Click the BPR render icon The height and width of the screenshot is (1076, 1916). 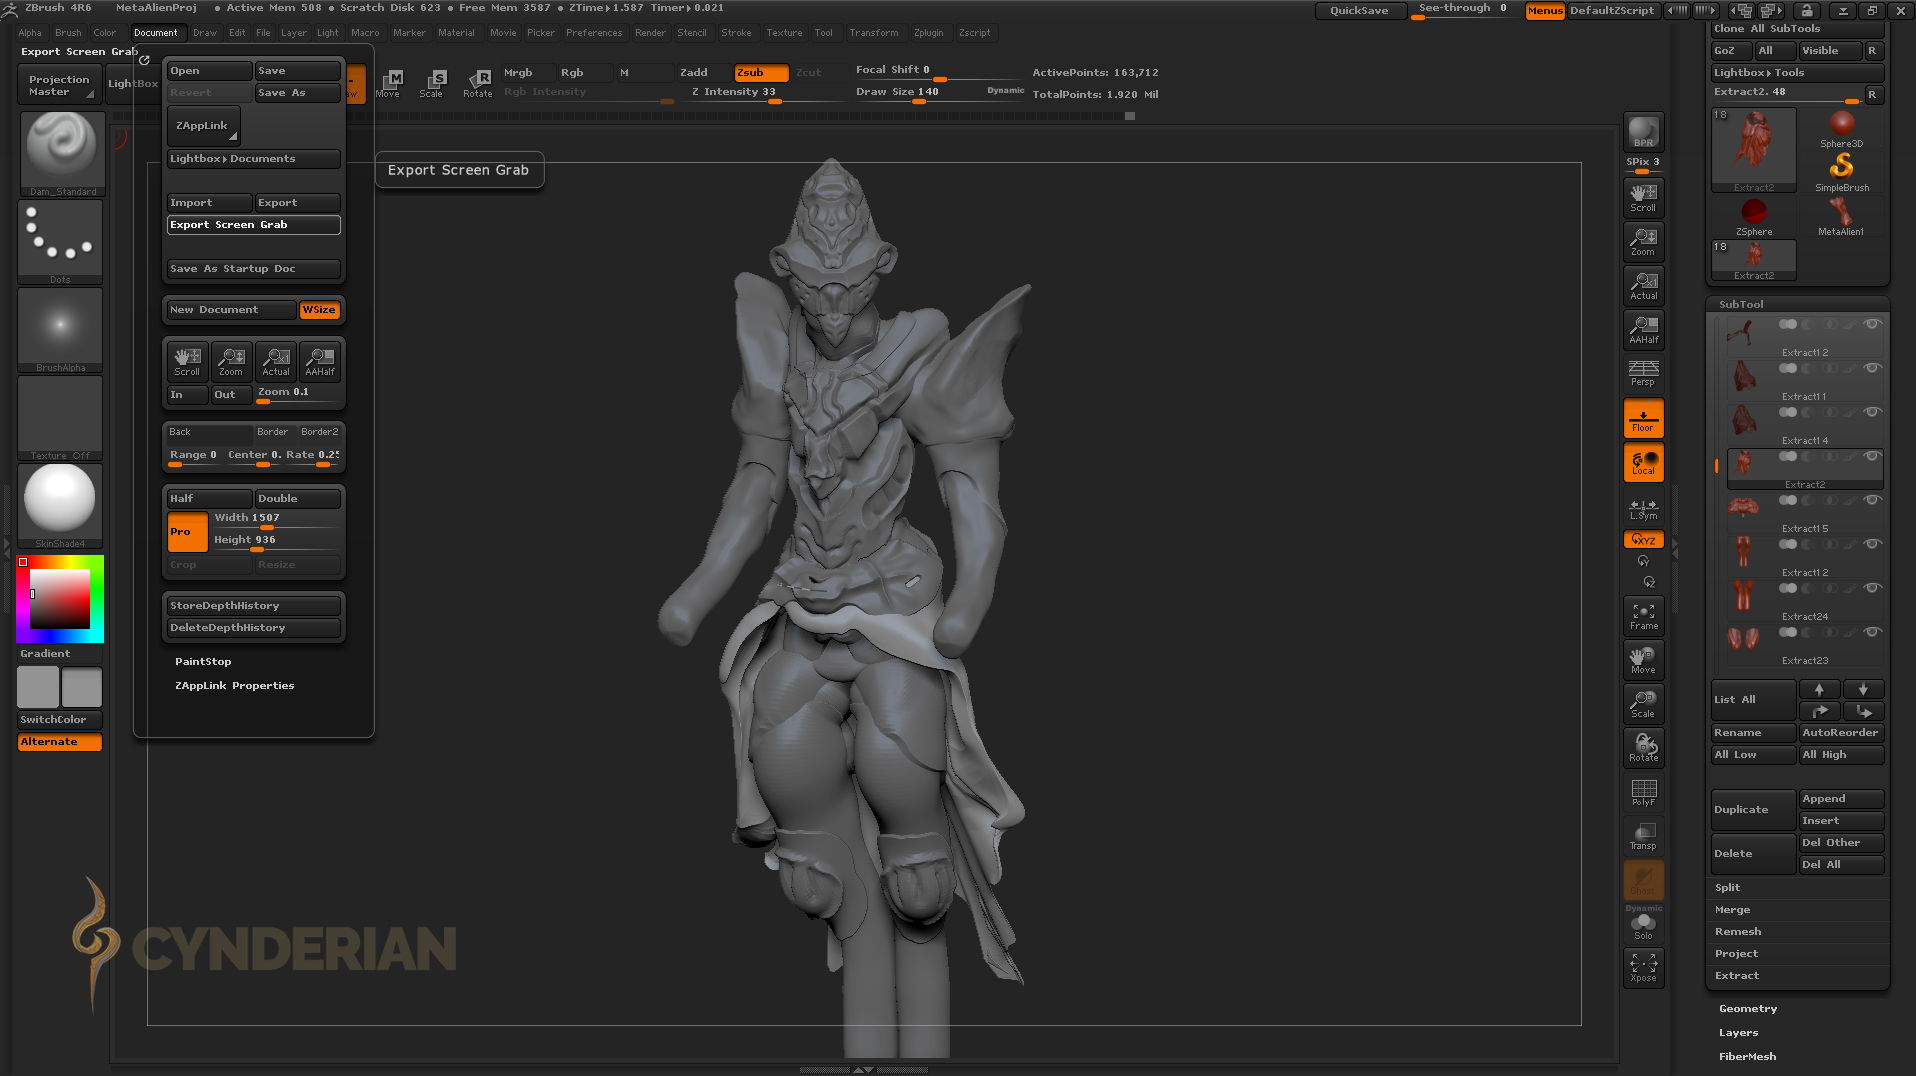1643,132
